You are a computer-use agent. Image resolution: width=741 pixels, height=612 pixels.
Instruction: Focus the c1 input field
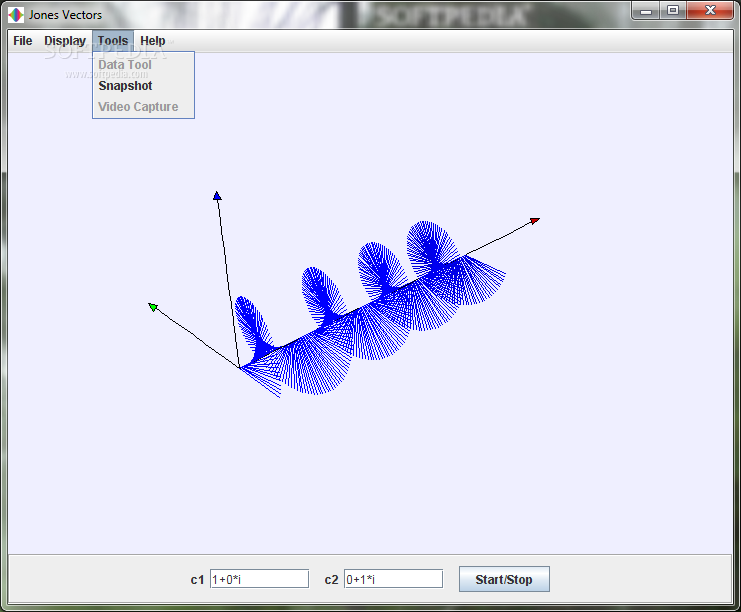tap(259, 579)
